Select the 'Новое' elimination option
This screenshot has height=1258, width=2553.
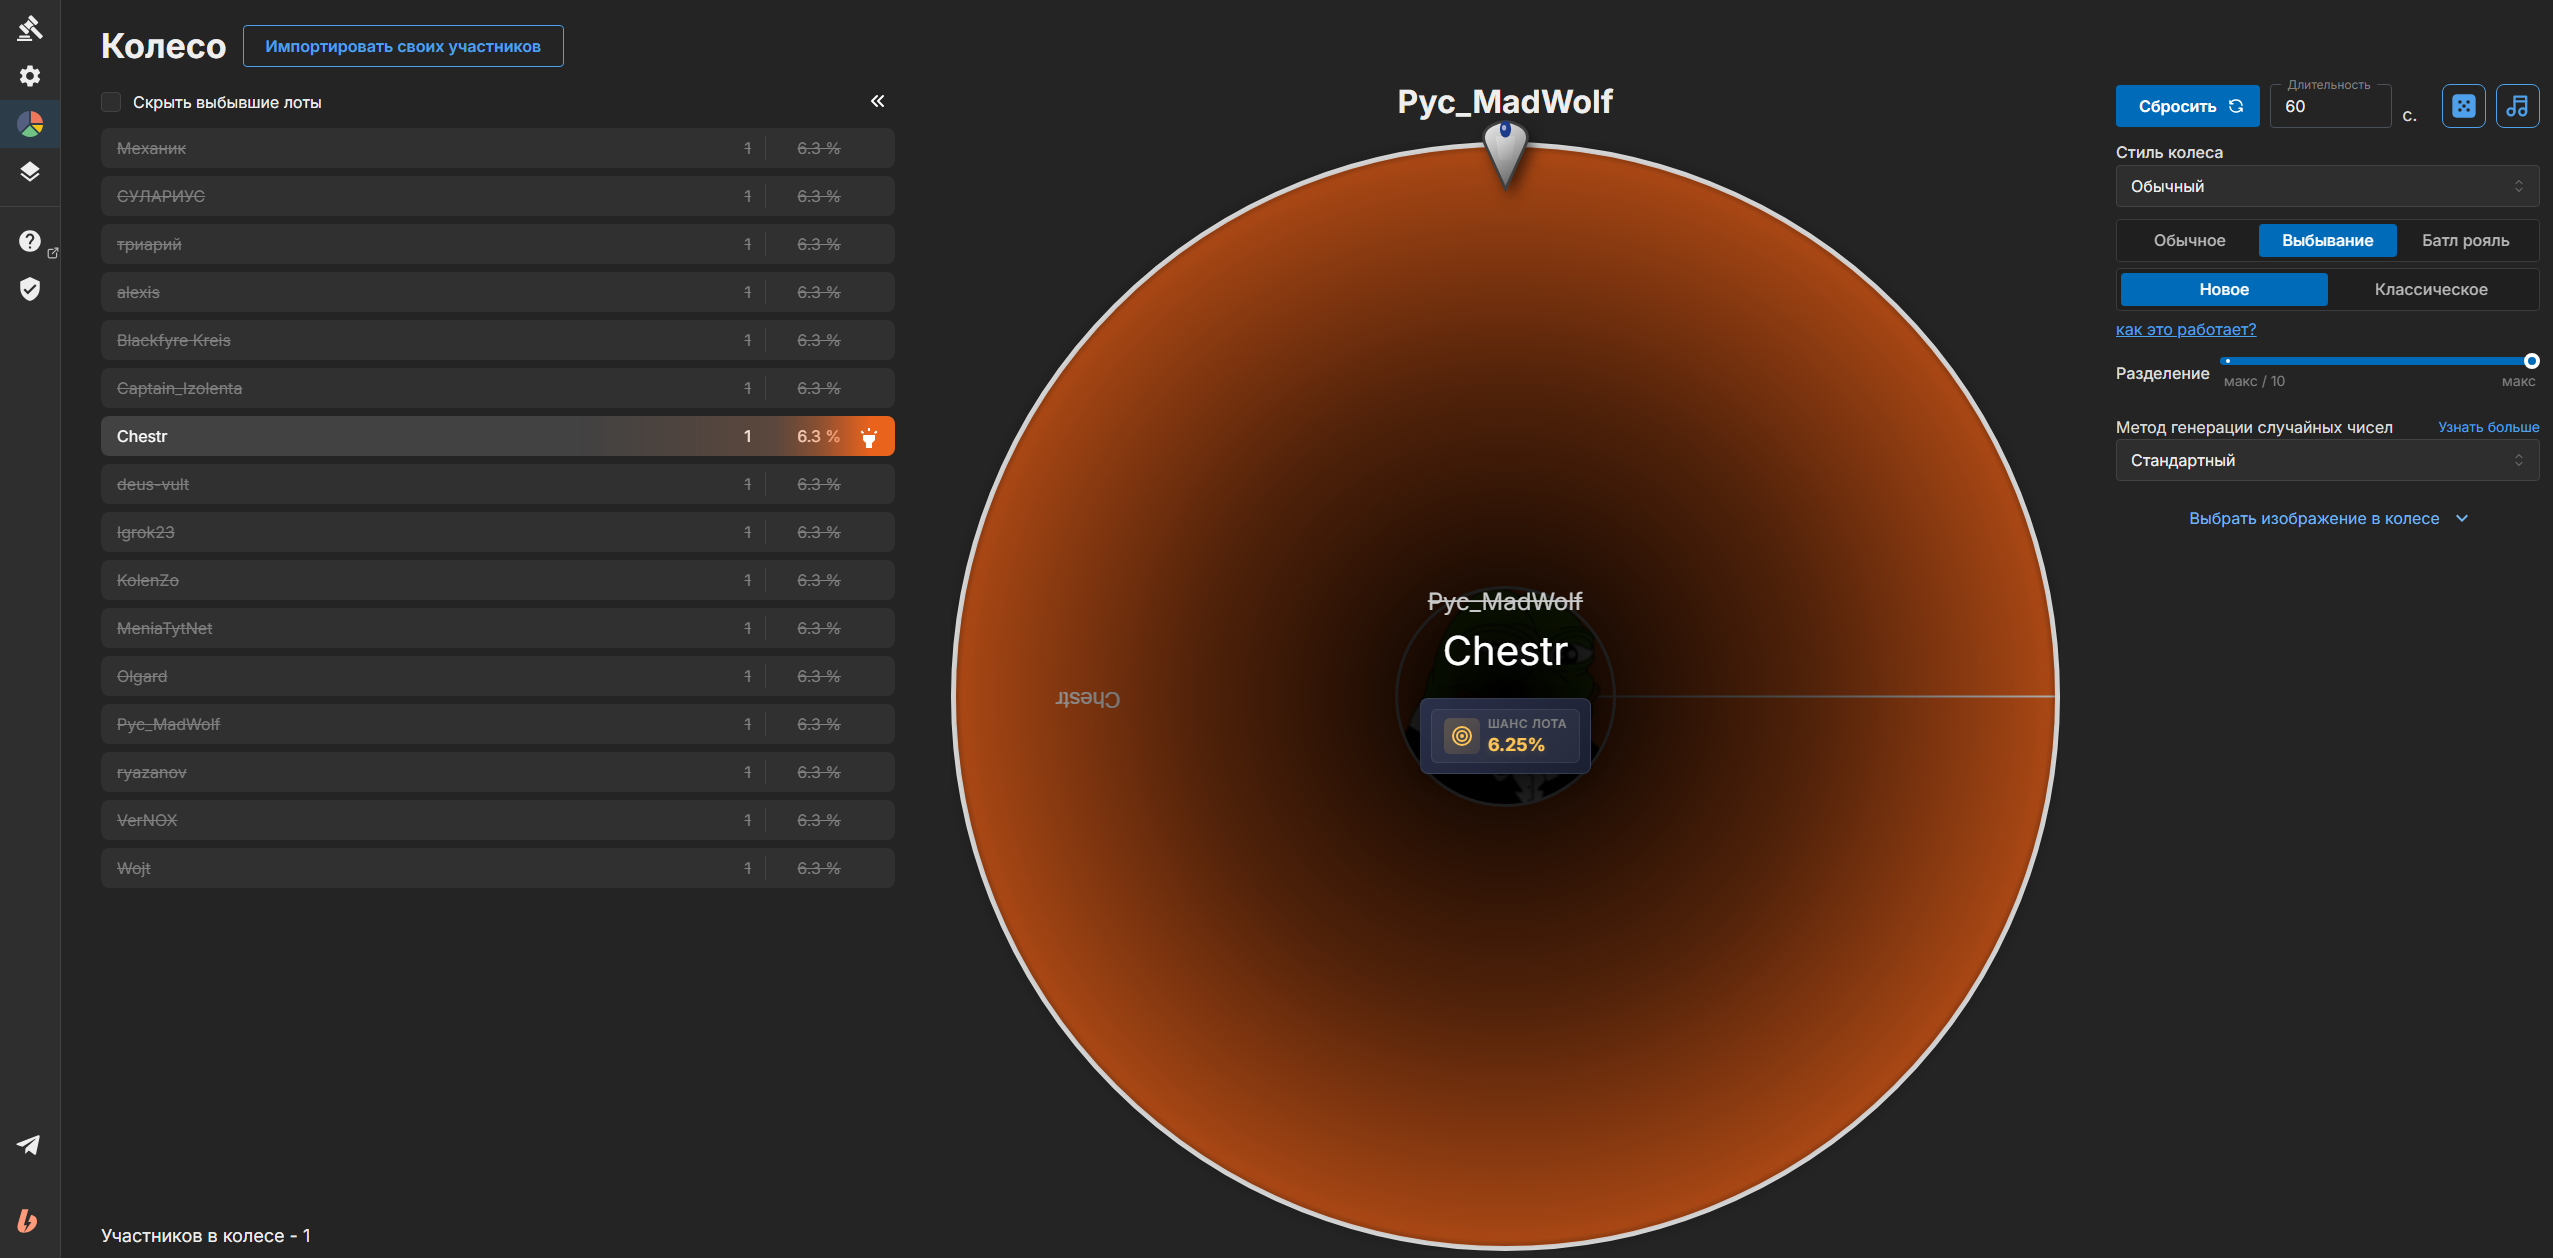click(2224, 289)
